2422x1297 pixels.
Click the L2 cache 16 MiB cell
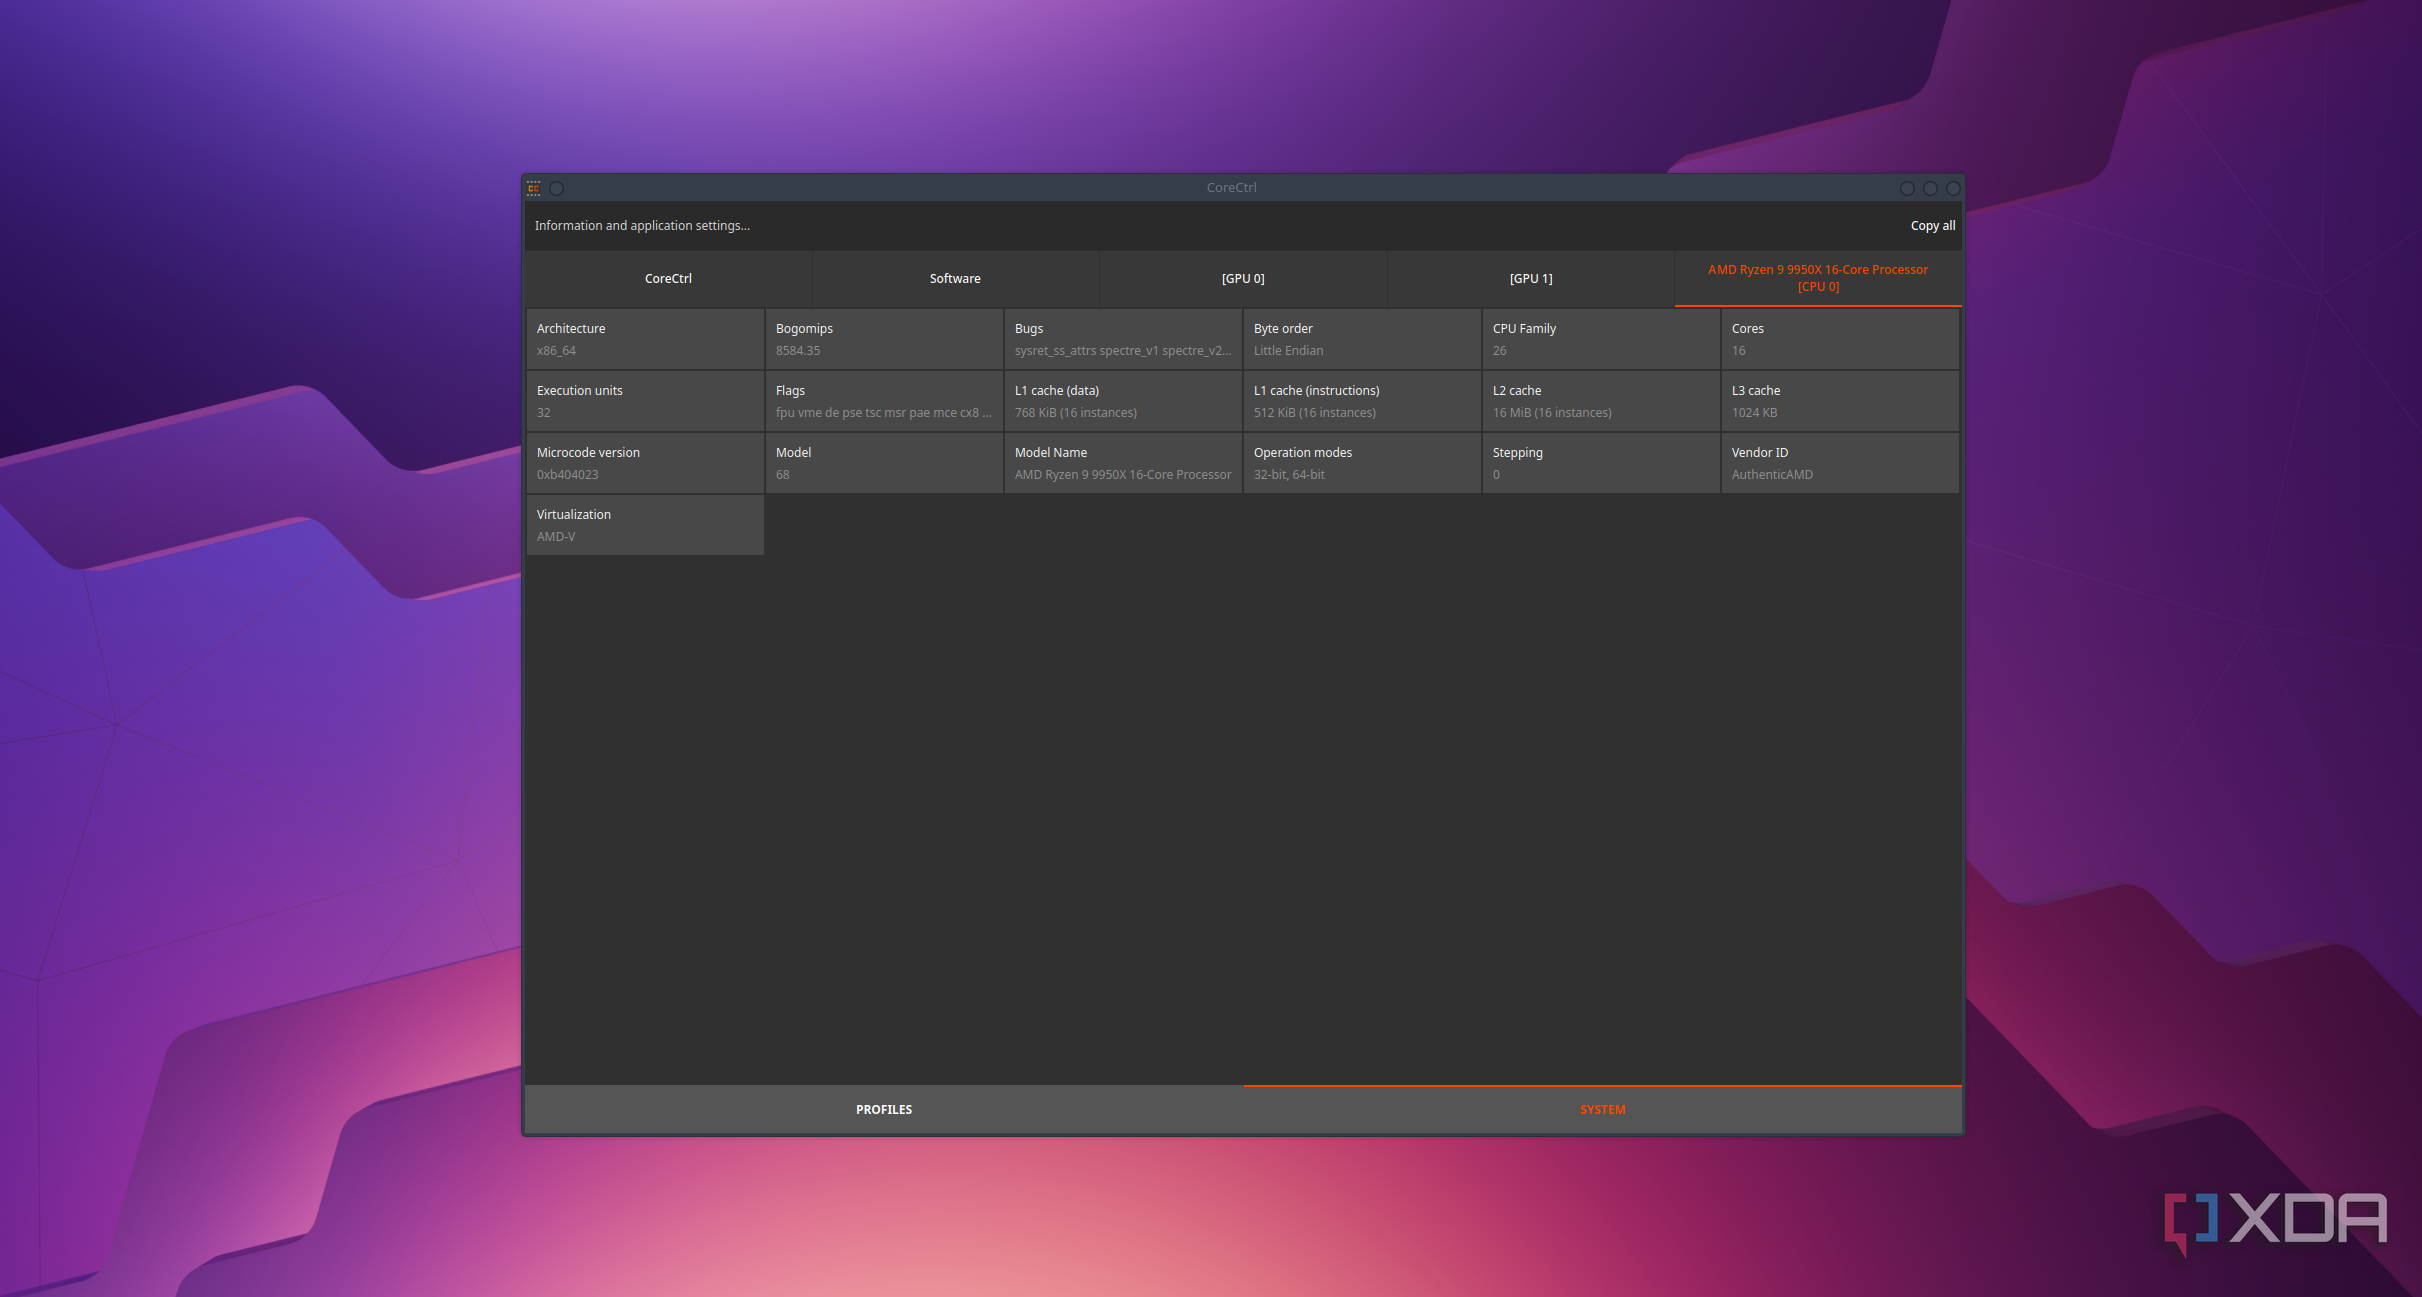[x=1601, y=402]
